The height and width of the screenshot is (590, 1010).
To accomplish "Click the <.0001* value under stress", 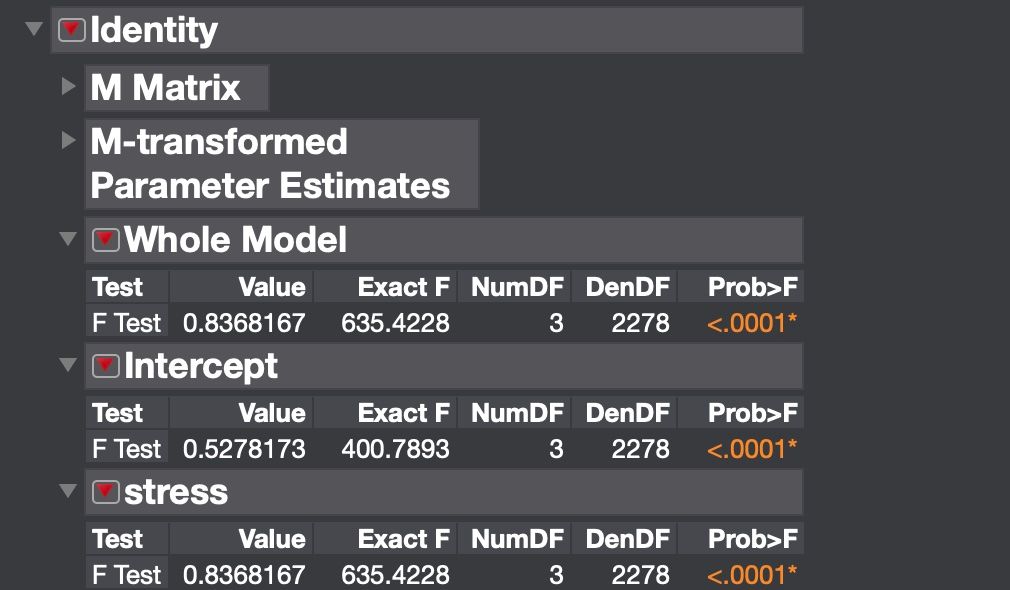I will [x=750, y=575].
